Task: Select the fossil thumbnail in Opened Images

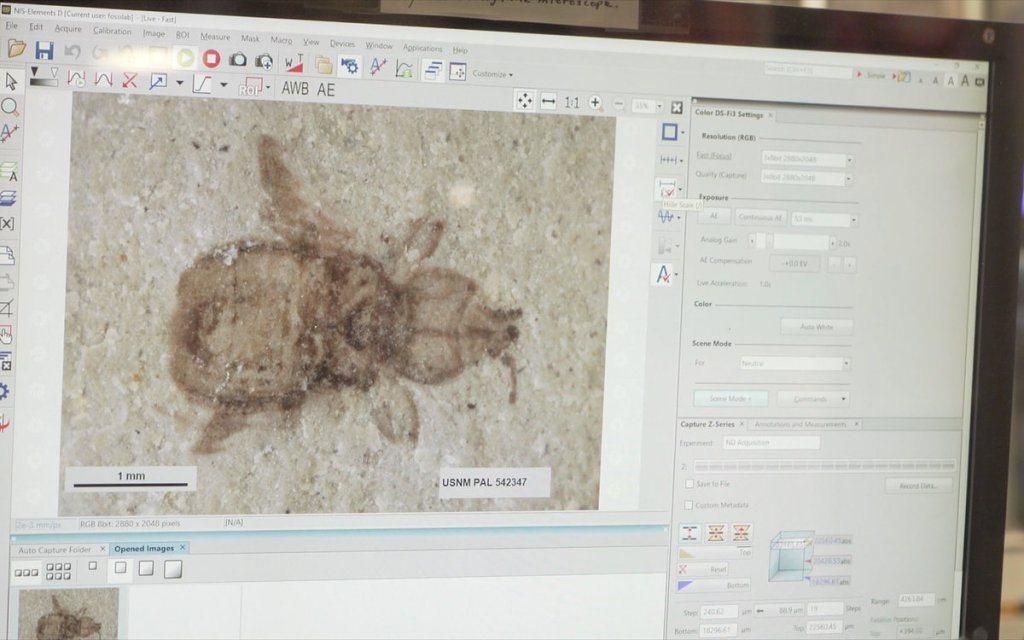Action: click(x=68, y=613)
